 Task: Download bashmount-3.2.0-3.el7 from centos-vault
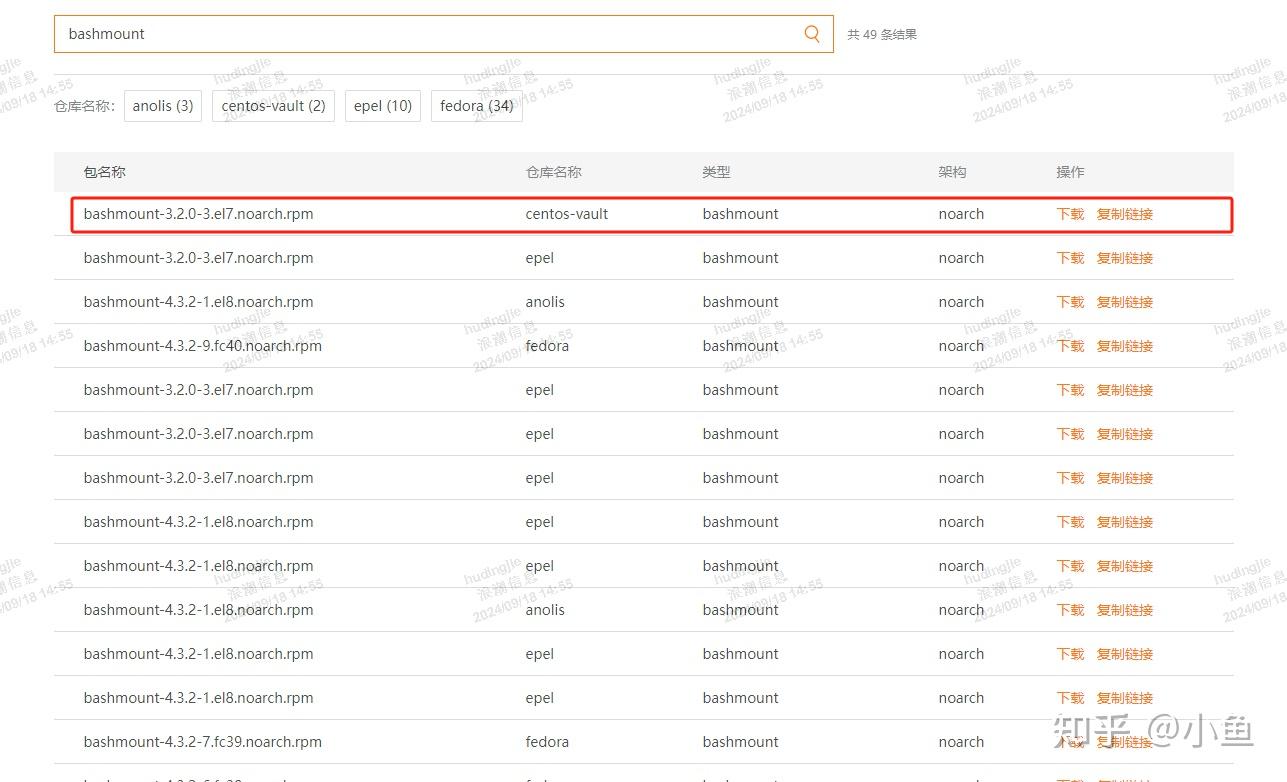pos(1069,213)
